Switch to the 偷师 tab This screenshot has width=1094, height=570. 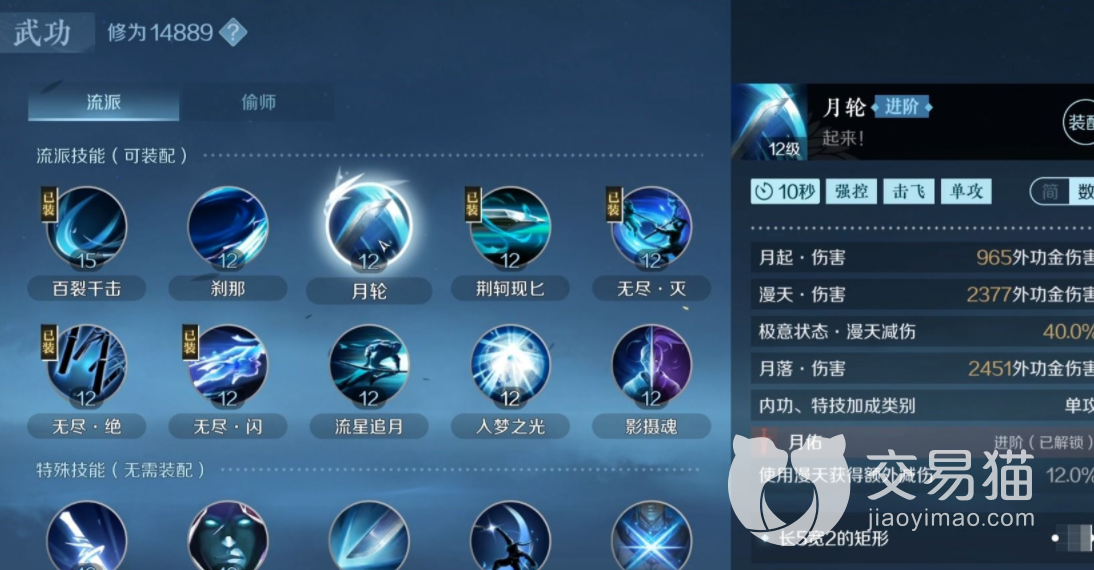[258, 103]
